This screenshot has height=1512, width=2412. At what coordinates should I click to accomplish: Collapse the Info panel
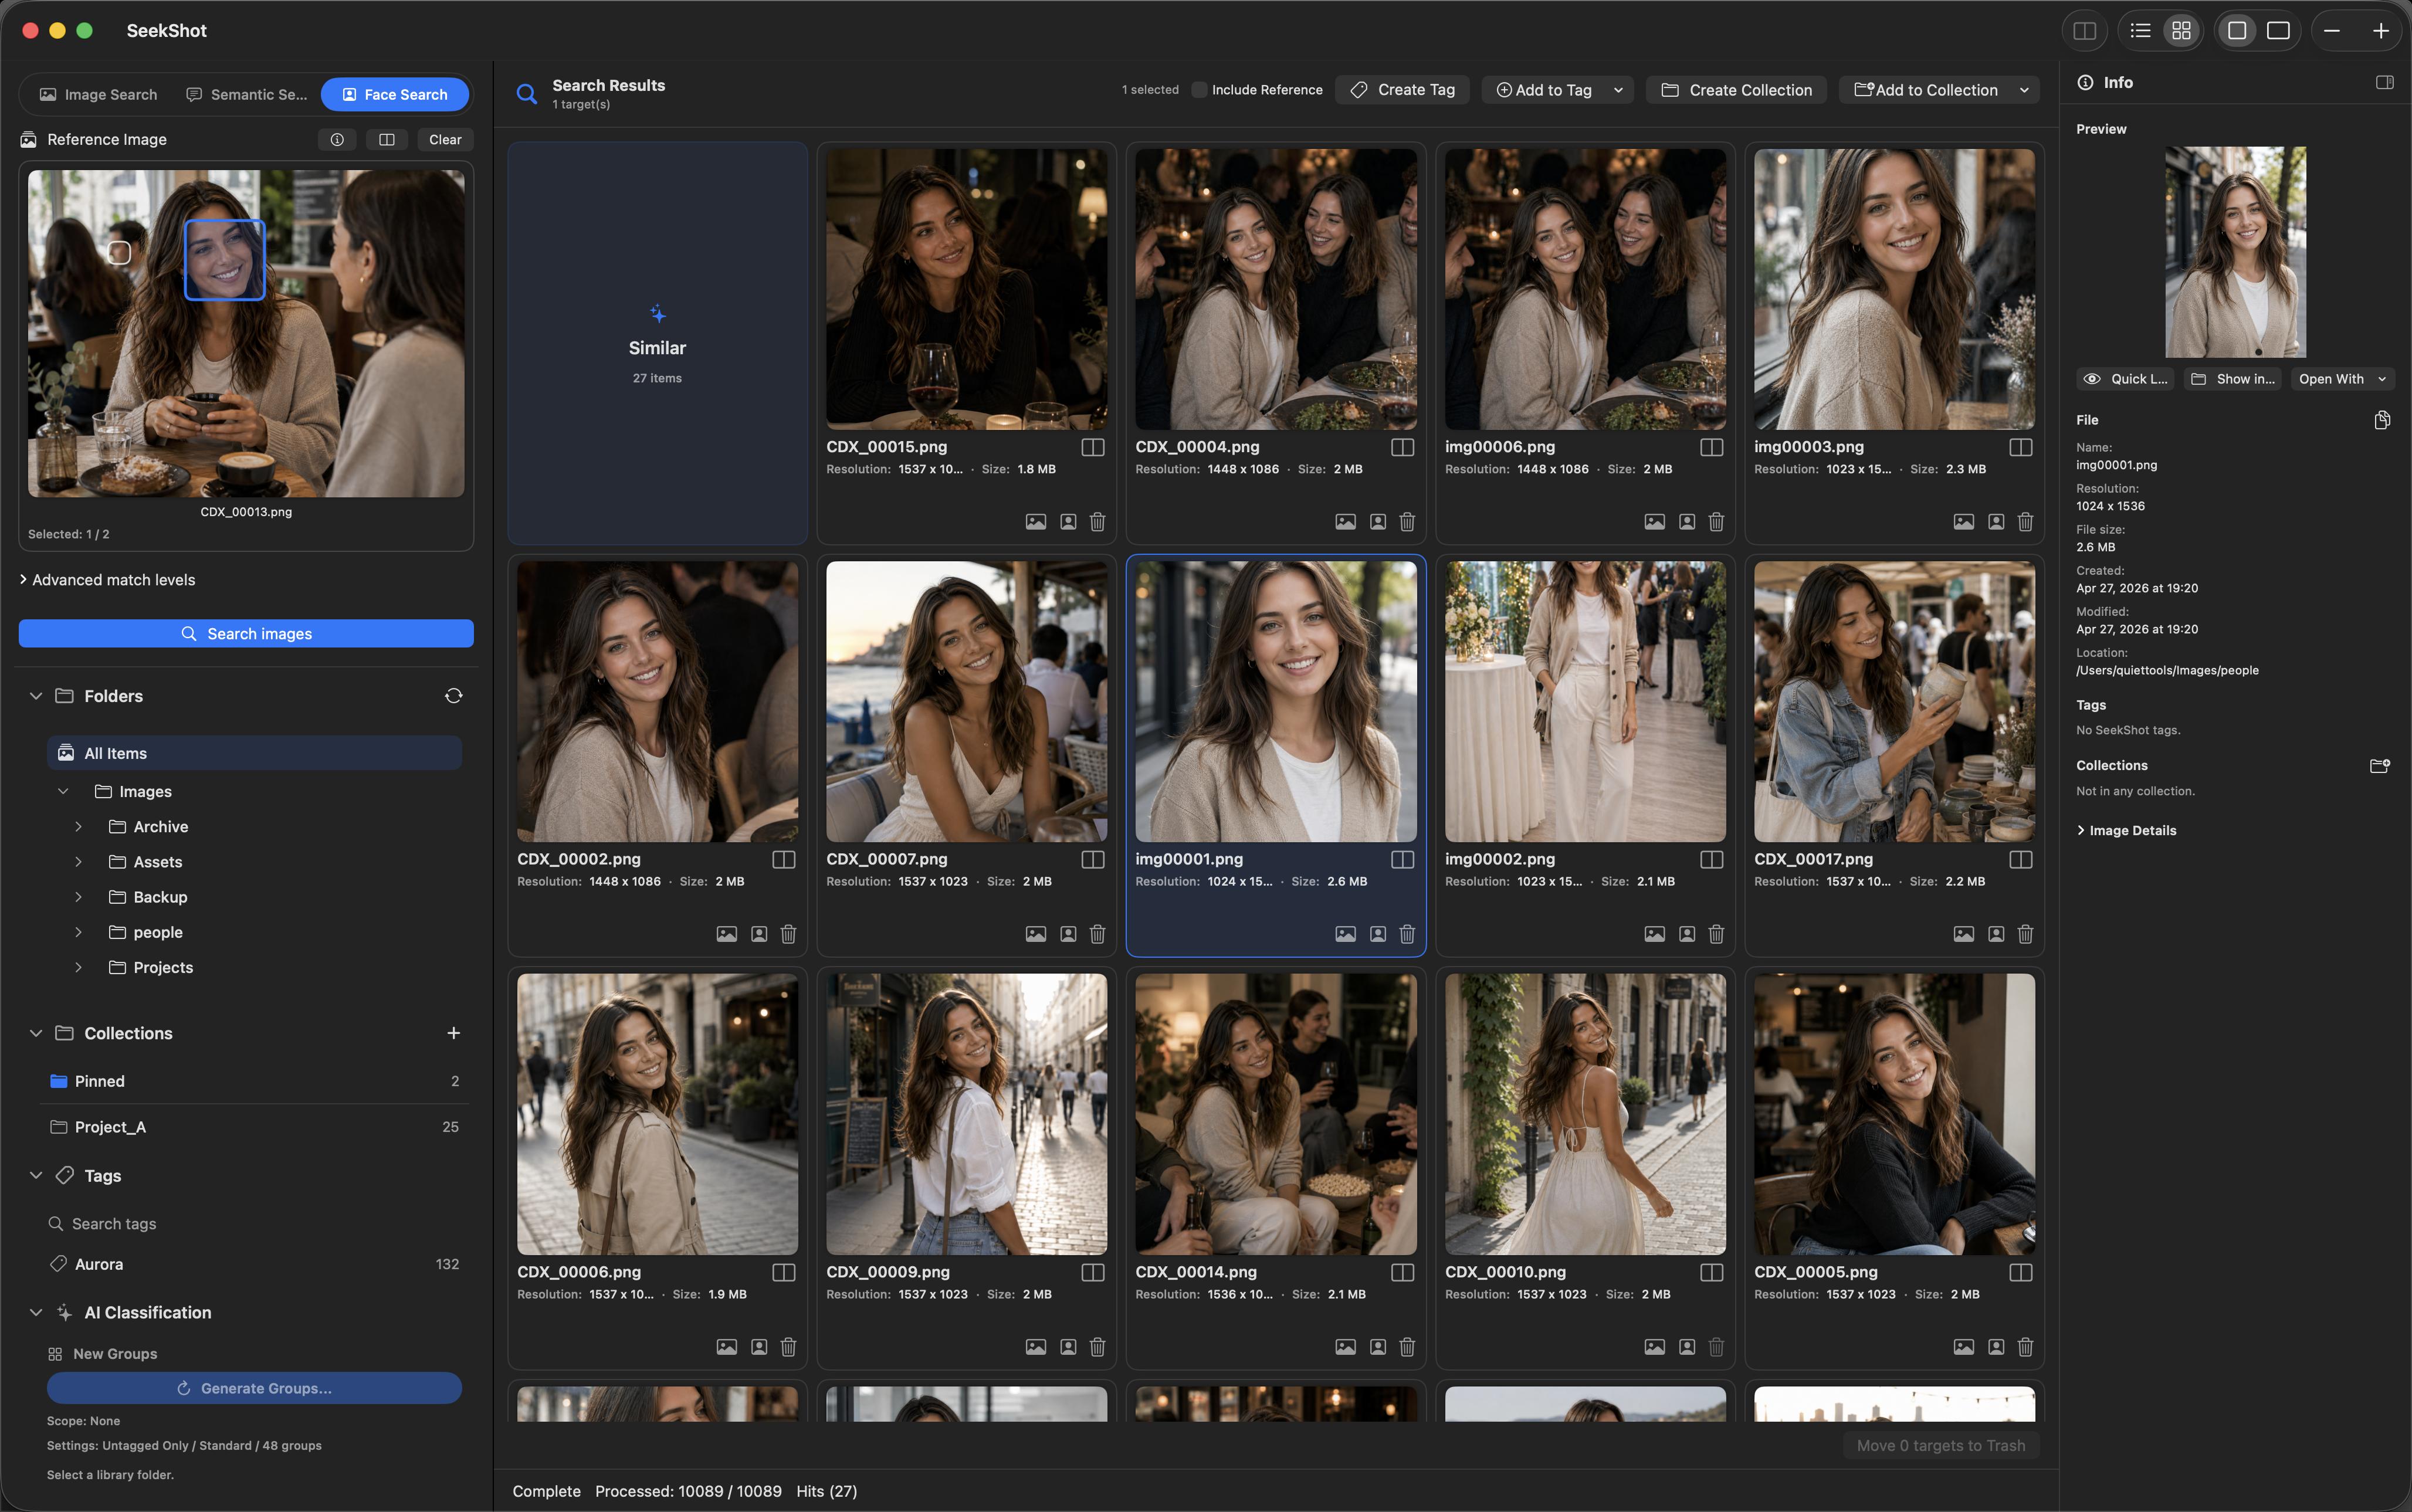[2385, 82]
